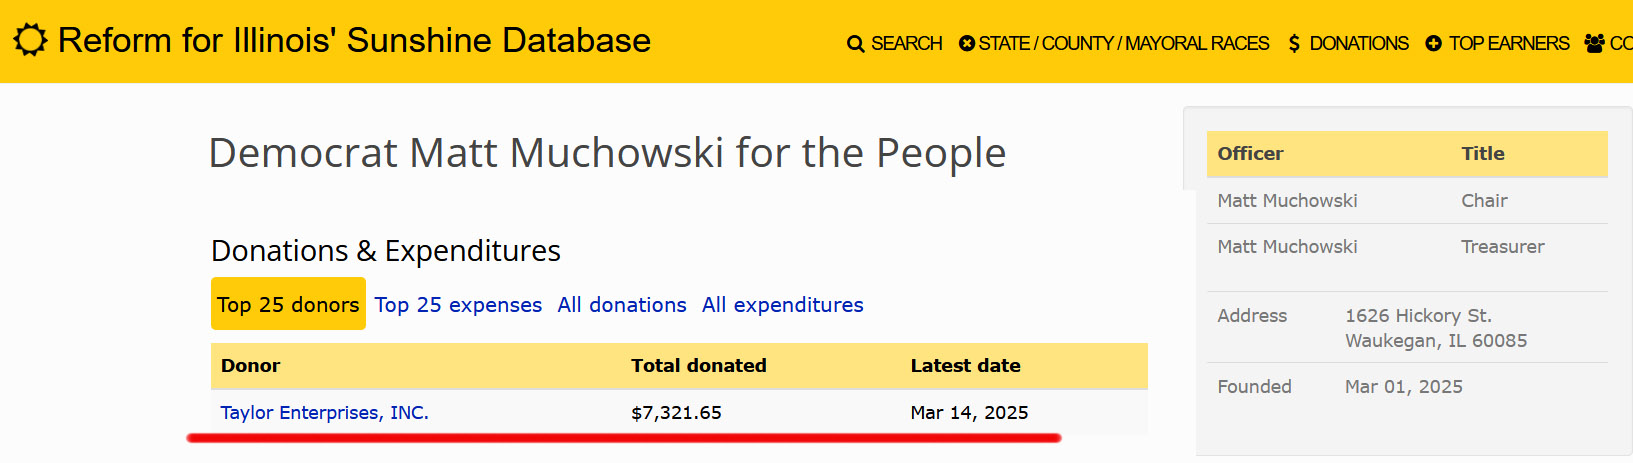Click the Latest date column header
Screen dimensions: 1633x463
click(x=965, y=366)
